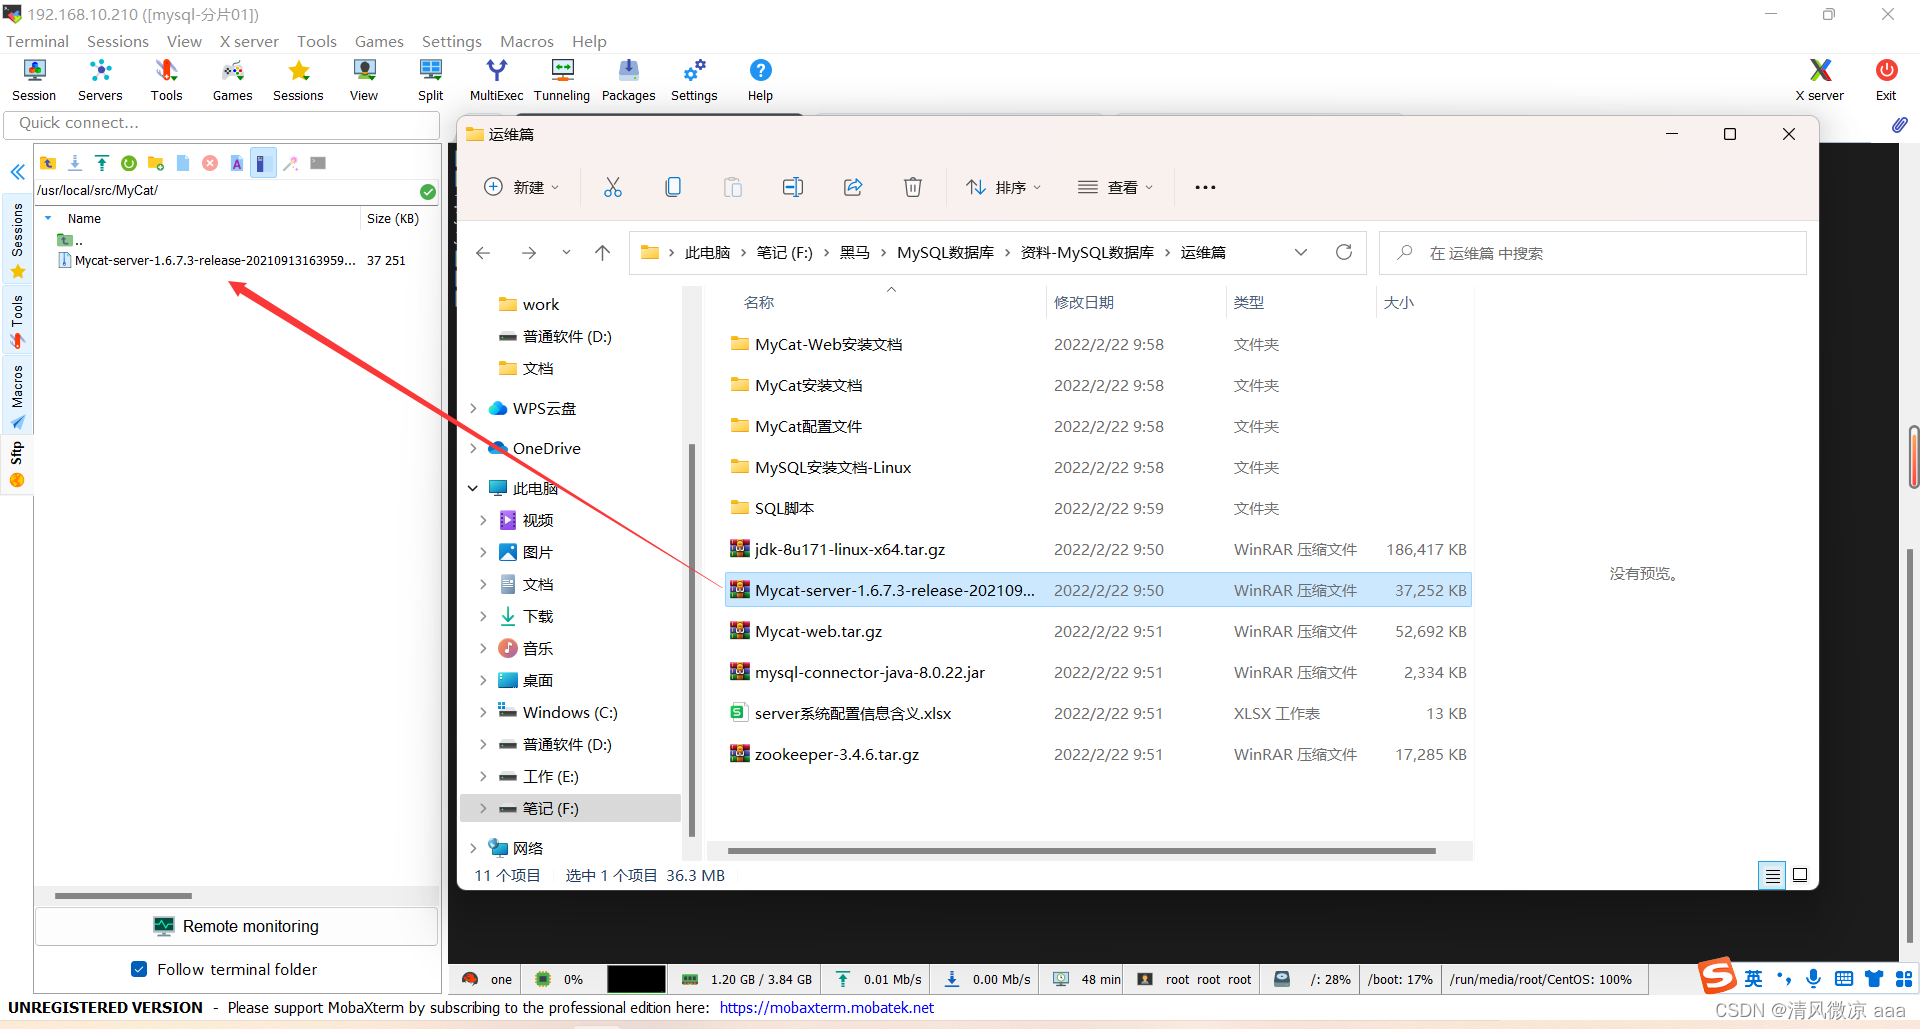Go up one folder in Explorer

(x=602, y=253)
